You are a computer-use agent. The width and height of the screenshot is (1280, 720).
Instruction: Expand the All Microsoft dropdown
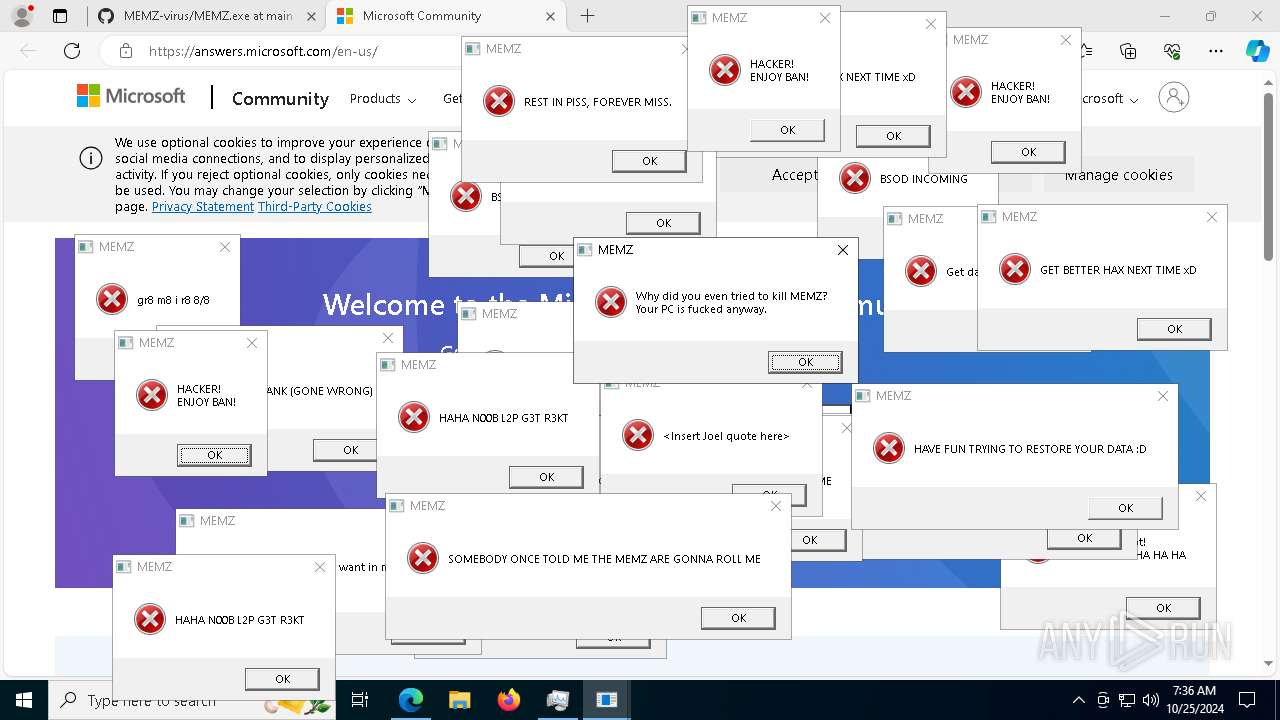tap(1109, 98)
